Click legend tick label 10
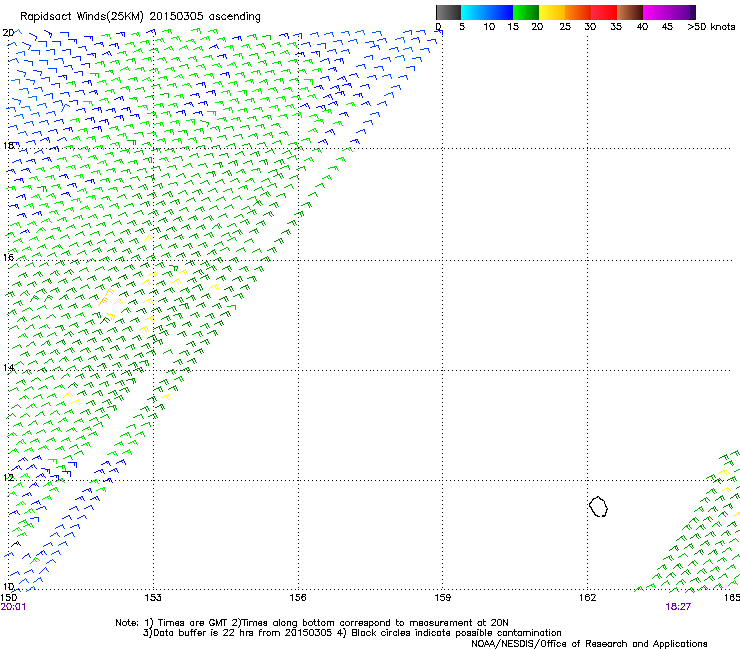Screen dimensions: 740x650 (489, 27)
